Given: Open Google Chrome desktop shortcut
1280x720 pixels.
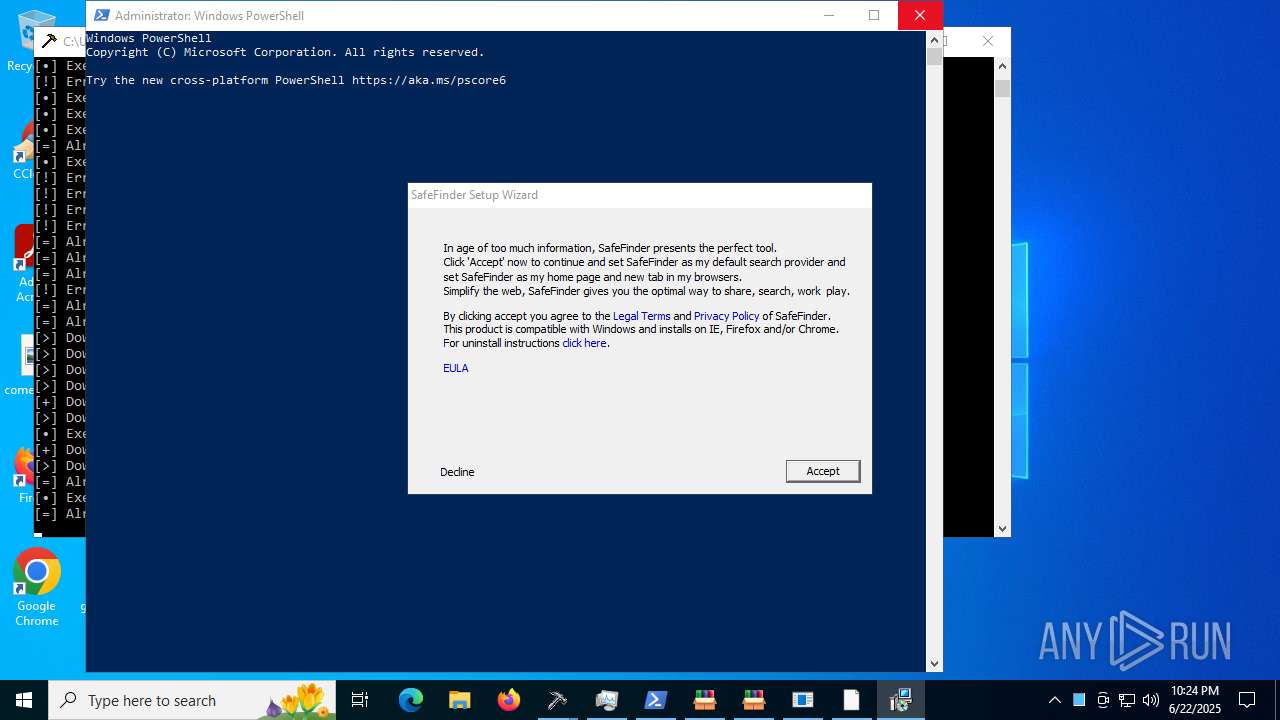Looking at the screenshot, I should 37,588.
